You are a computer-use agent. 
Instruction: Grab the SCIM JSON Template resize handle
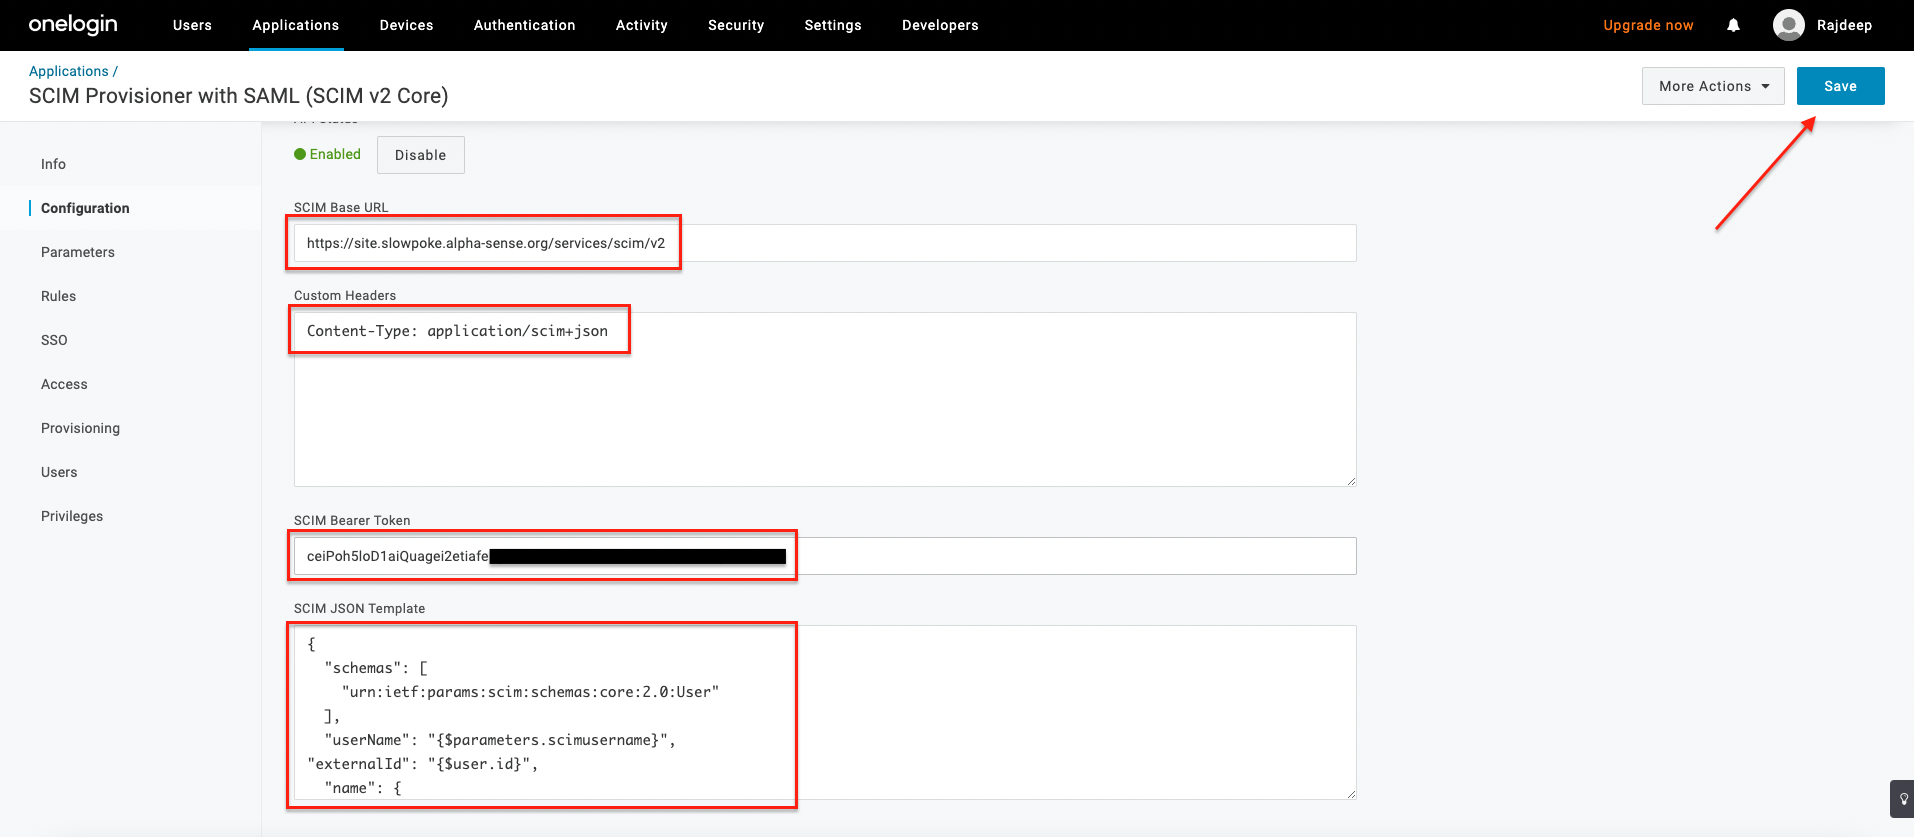(x=1350, y=793)
